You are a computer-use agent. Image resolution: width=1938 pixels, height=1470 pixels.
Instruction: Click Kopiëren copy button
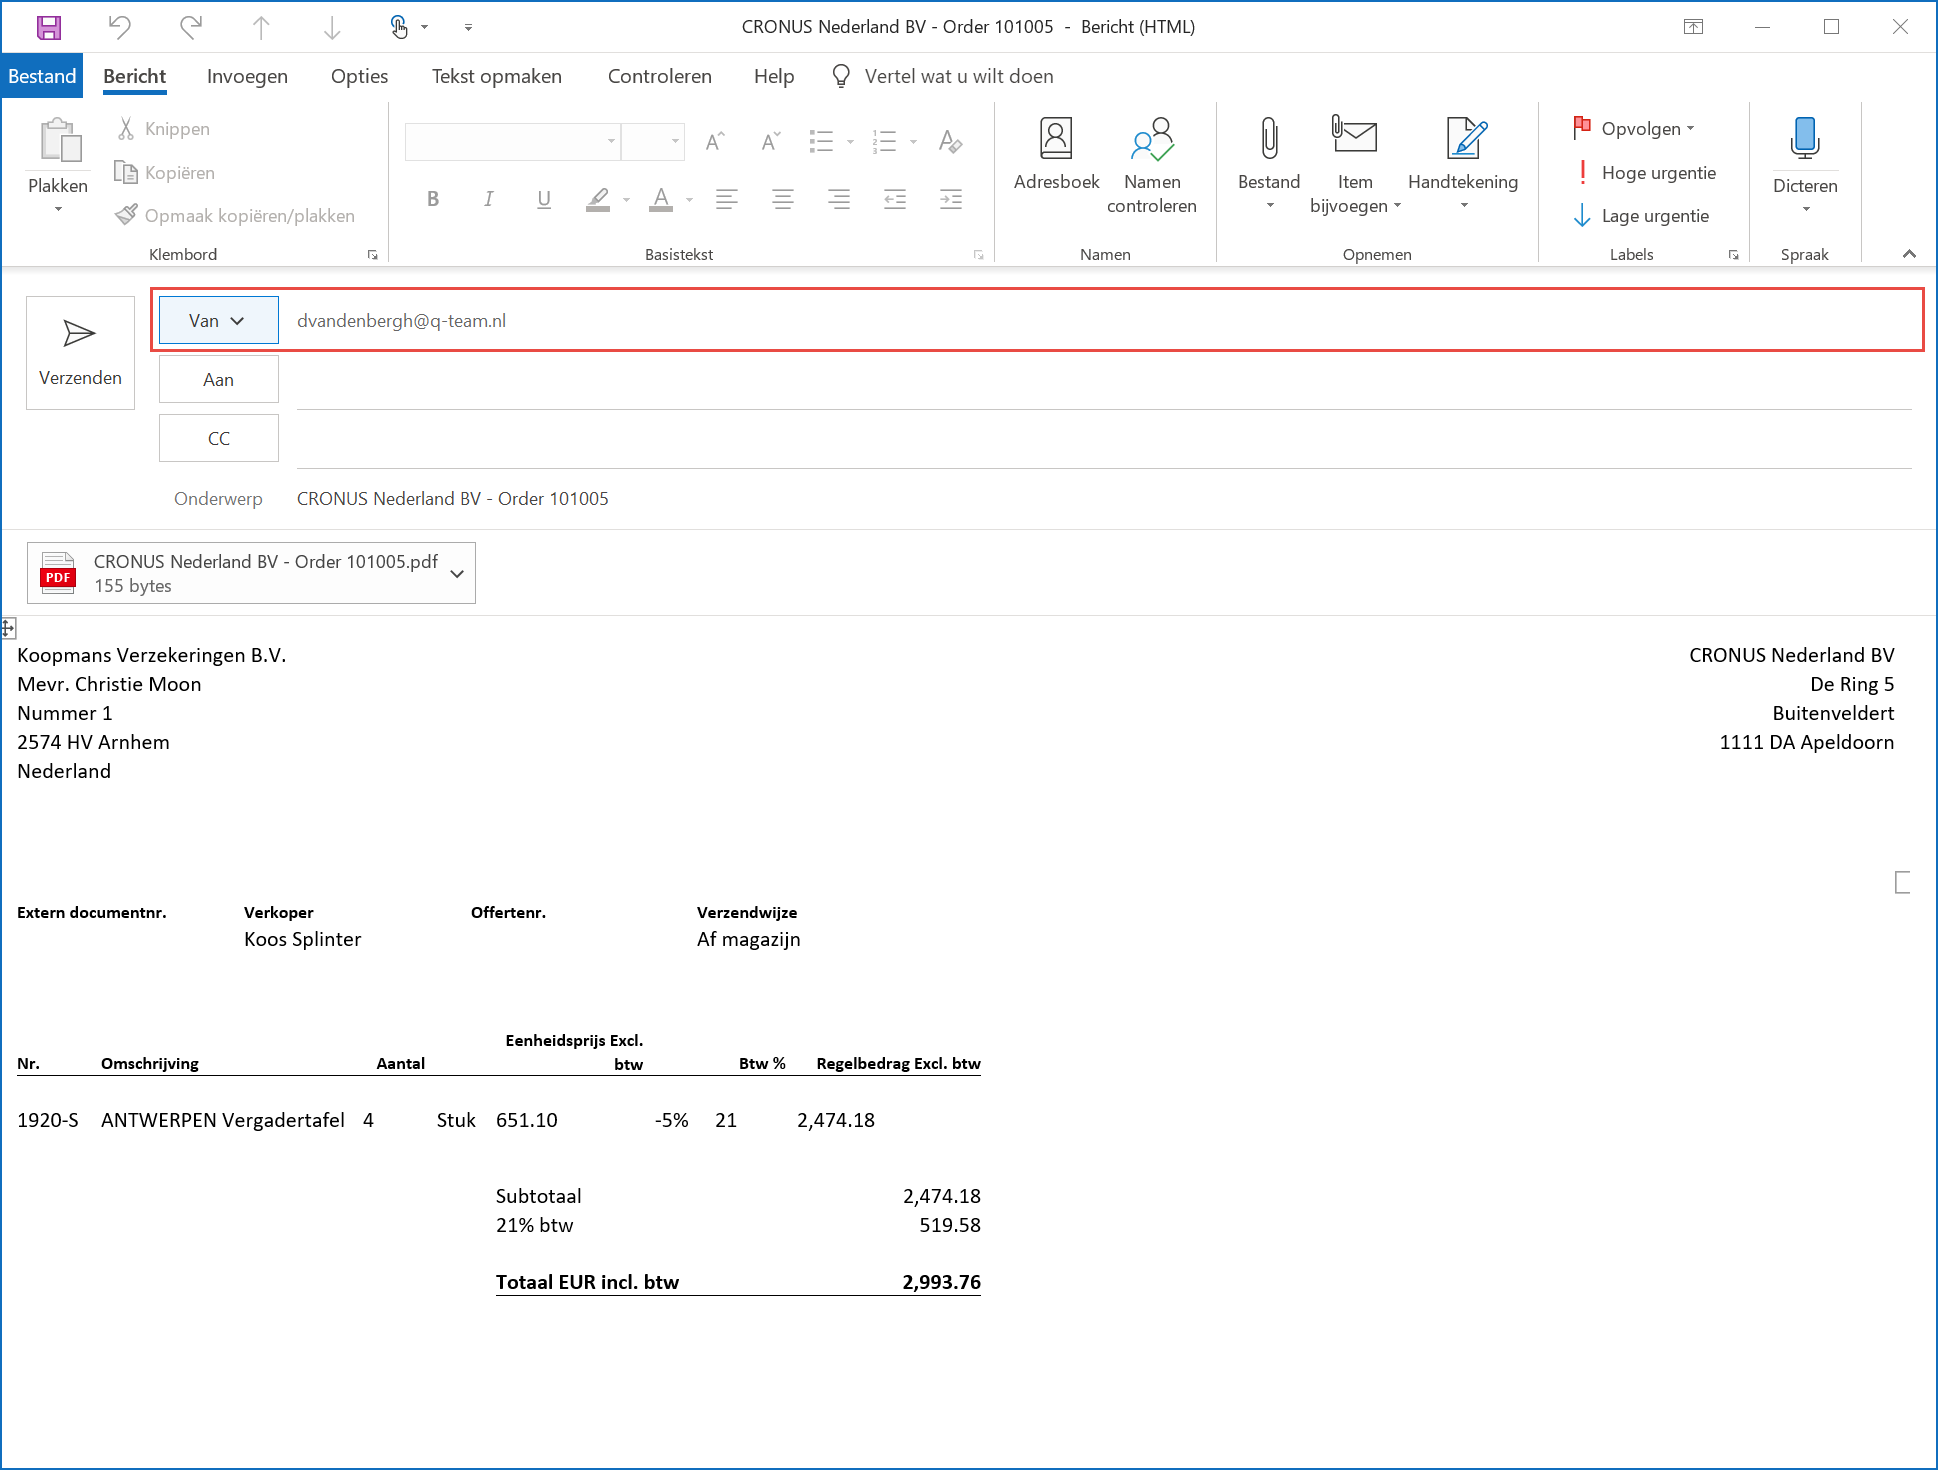(x=166, y=172)
